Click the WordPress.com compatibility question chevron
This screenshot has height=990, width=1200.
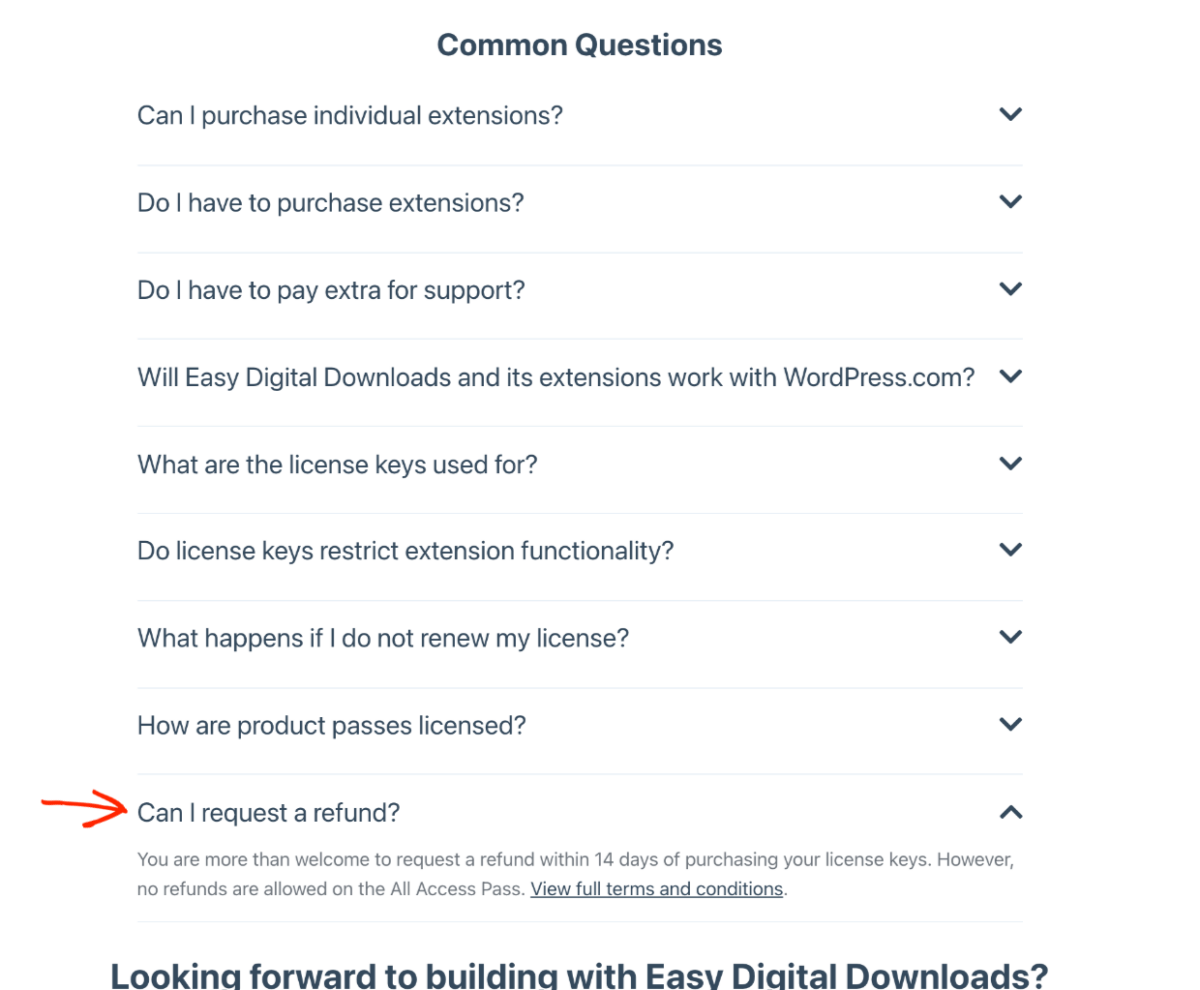(x=1010, y=376)
